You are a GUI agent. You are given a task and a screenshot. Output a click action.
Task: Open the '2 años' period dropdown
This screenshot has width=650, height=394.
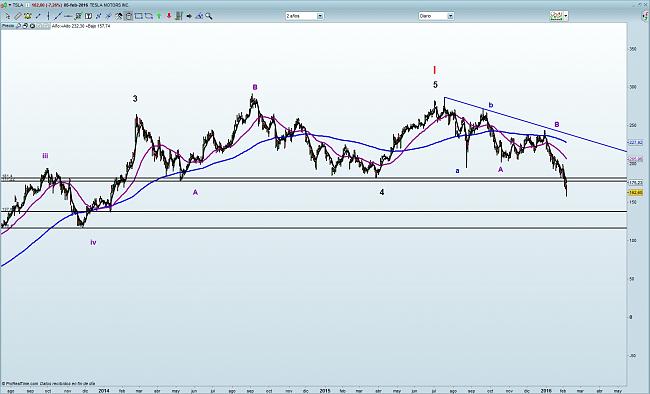pyautogui.click(x=304, y=16)
